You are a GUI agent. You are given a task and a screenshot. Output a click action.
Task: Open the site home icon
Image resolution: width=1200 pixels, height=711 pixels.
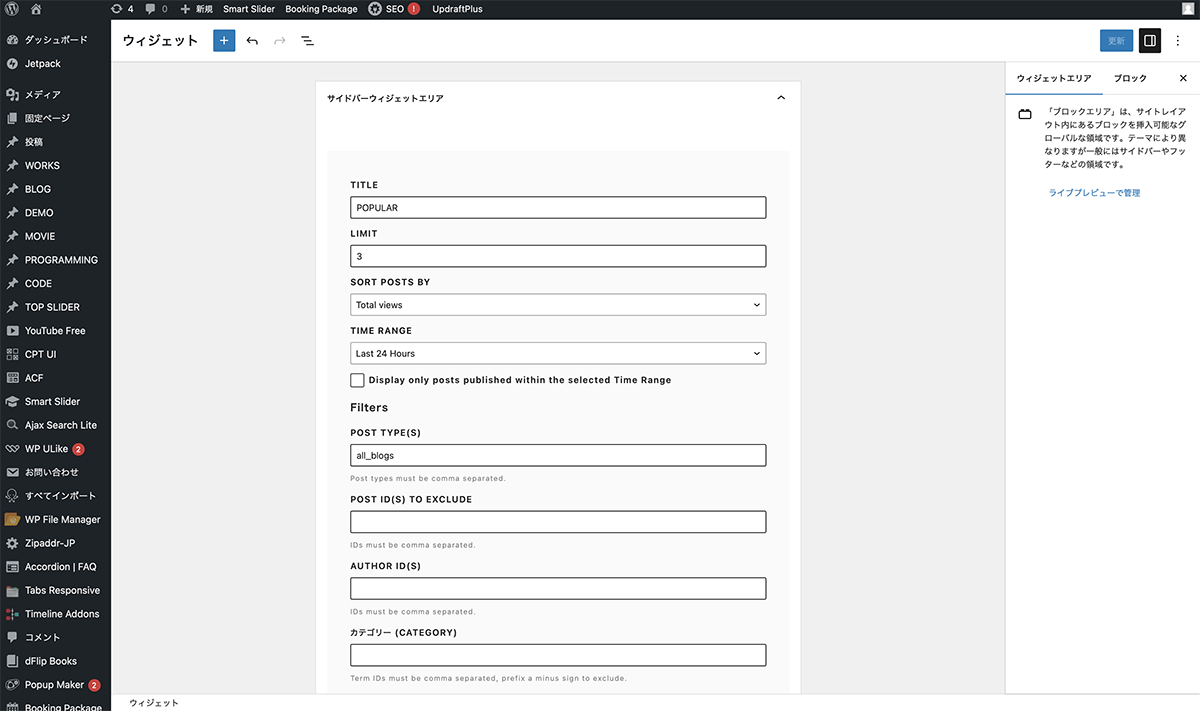tap(36, 9)
